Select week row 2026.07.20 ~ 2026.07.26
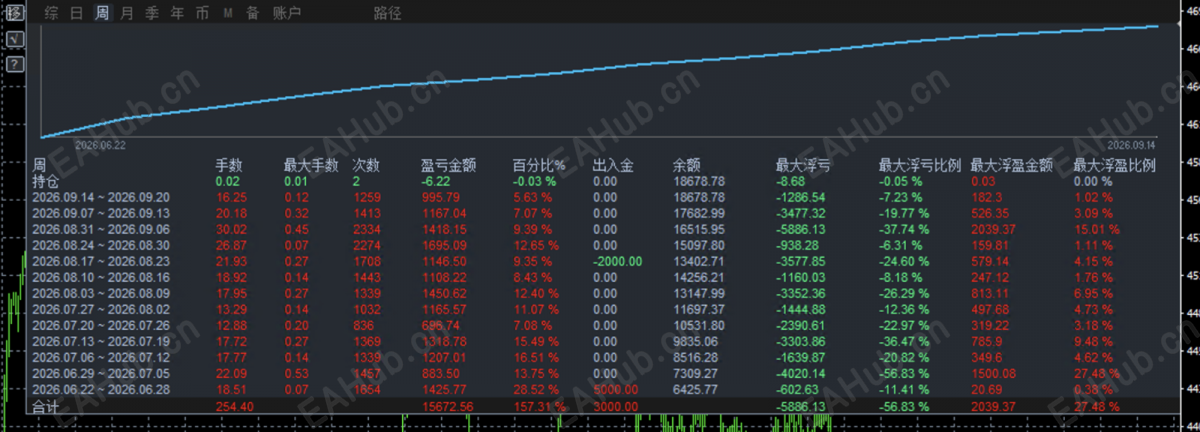Image resolution: width=1200 pixels, height=432 pixels. point(101,324)
